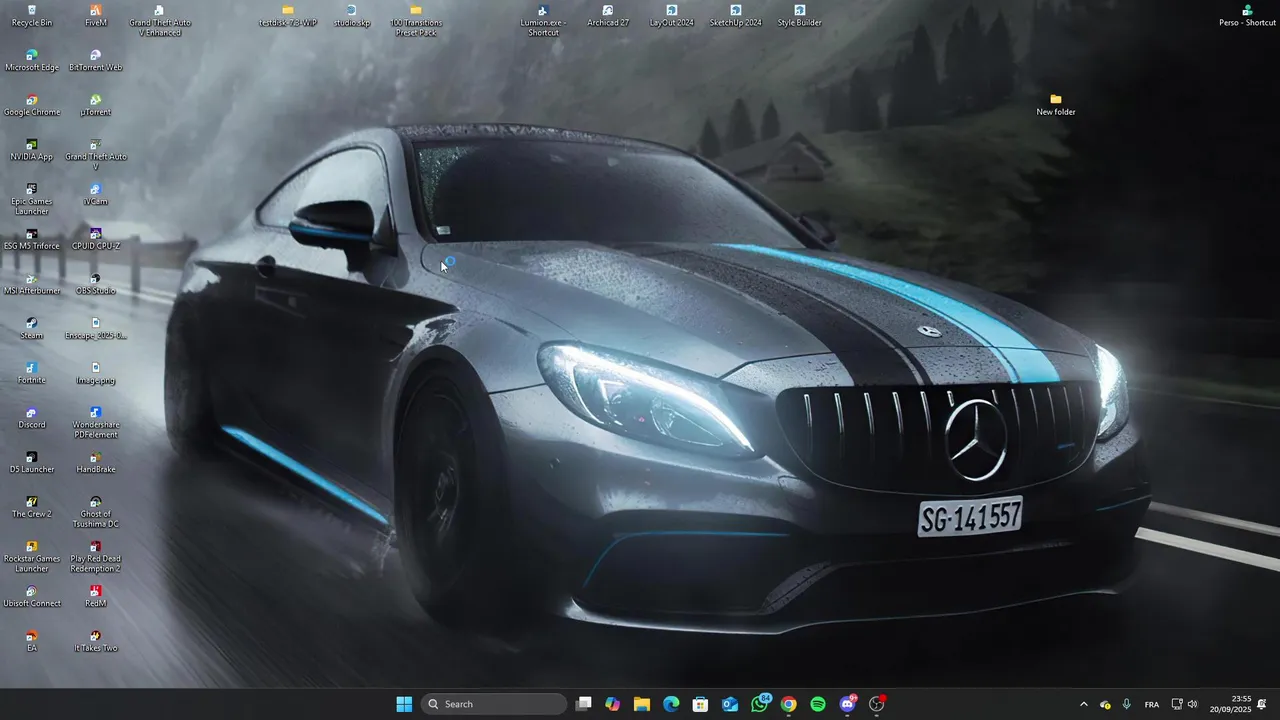The height and width of the screenshot is (720, 1280).
Task: Select the Style Builder desktop icon
Action: pyautogui.click(x=800, y=16)
